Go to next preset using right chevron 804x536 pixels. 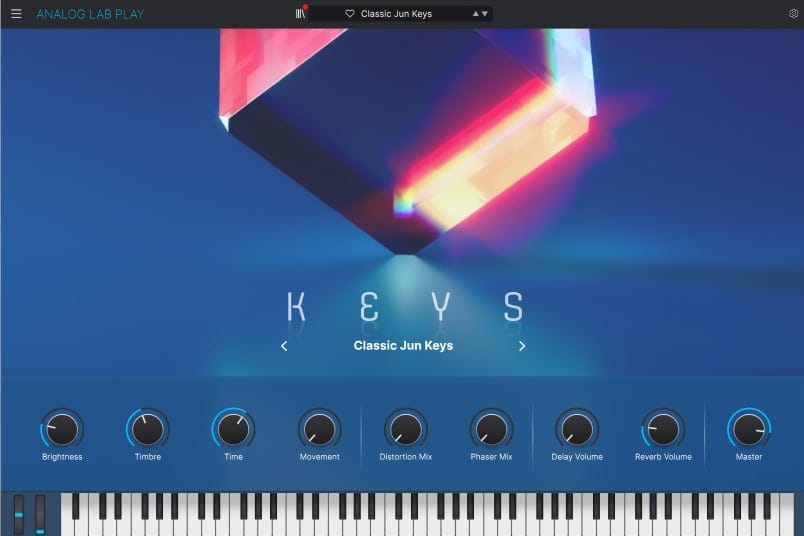[522, 346]
